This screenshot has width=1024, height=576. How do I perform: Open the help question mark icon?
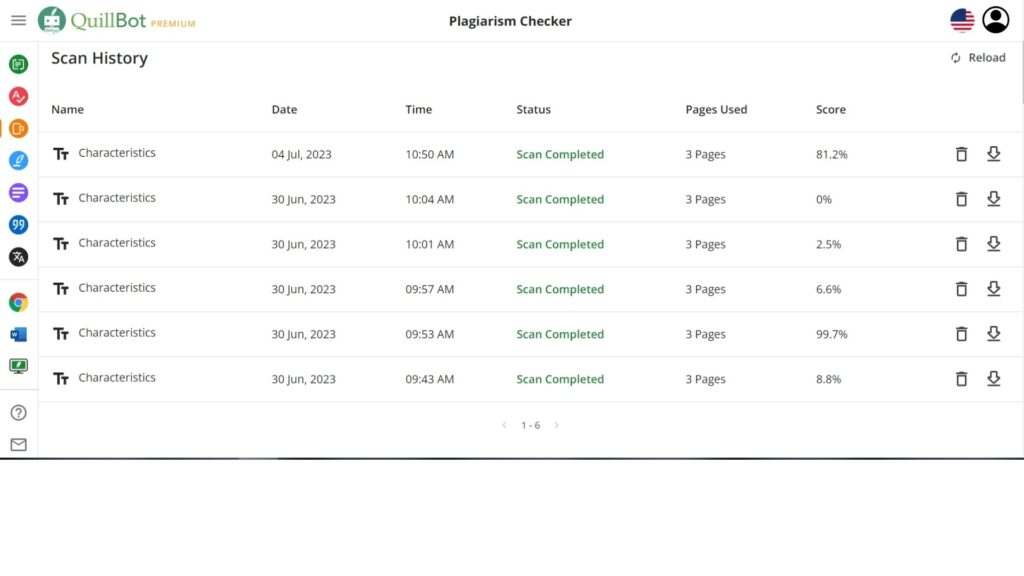click(18, 412)
